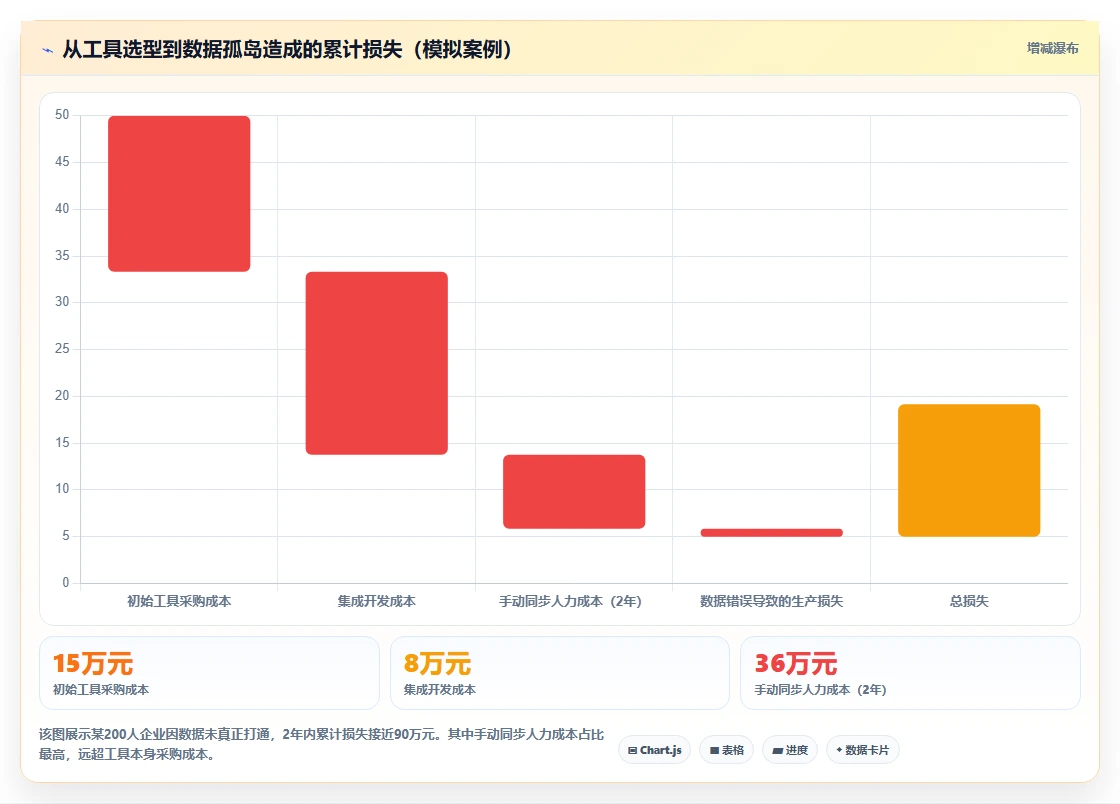Viewport: 1120px width, 804px height.
Task: Select the 进度 tag chip
Action: (x=790, y=750)
